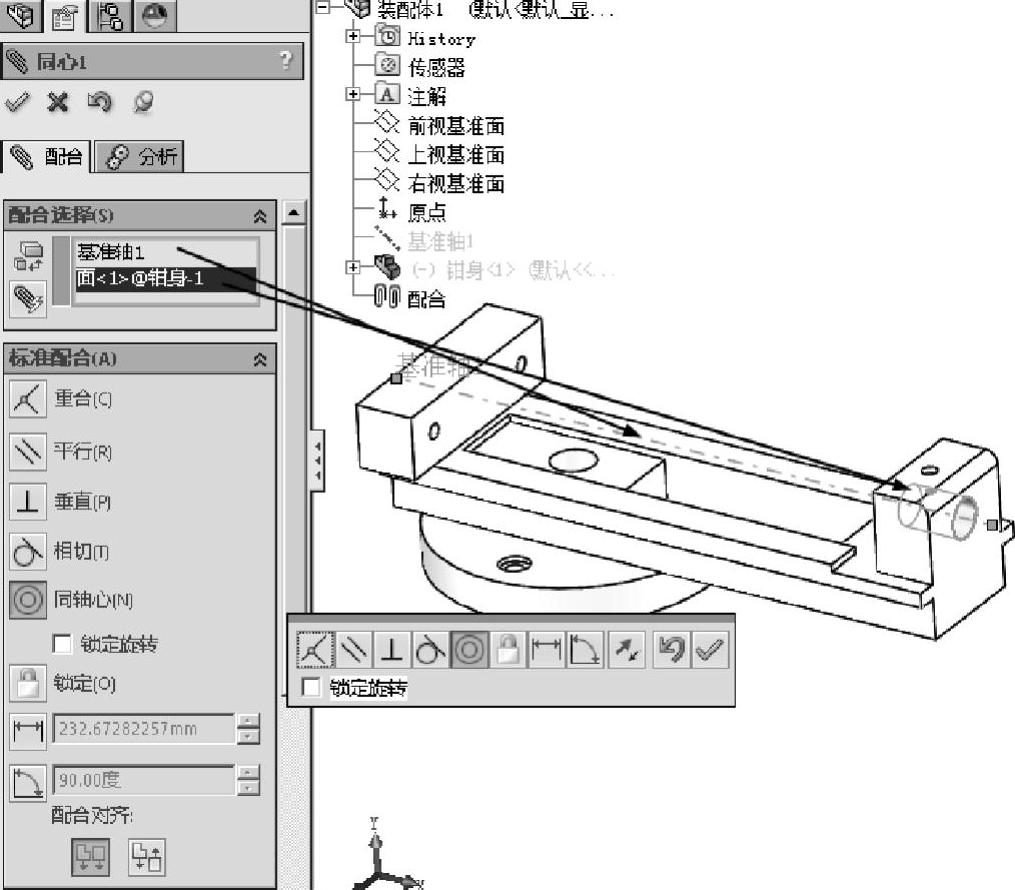Screen dimensions: 1015x890
Task: Choose the 平行(R) parallel mate
Action: [28, 451]
